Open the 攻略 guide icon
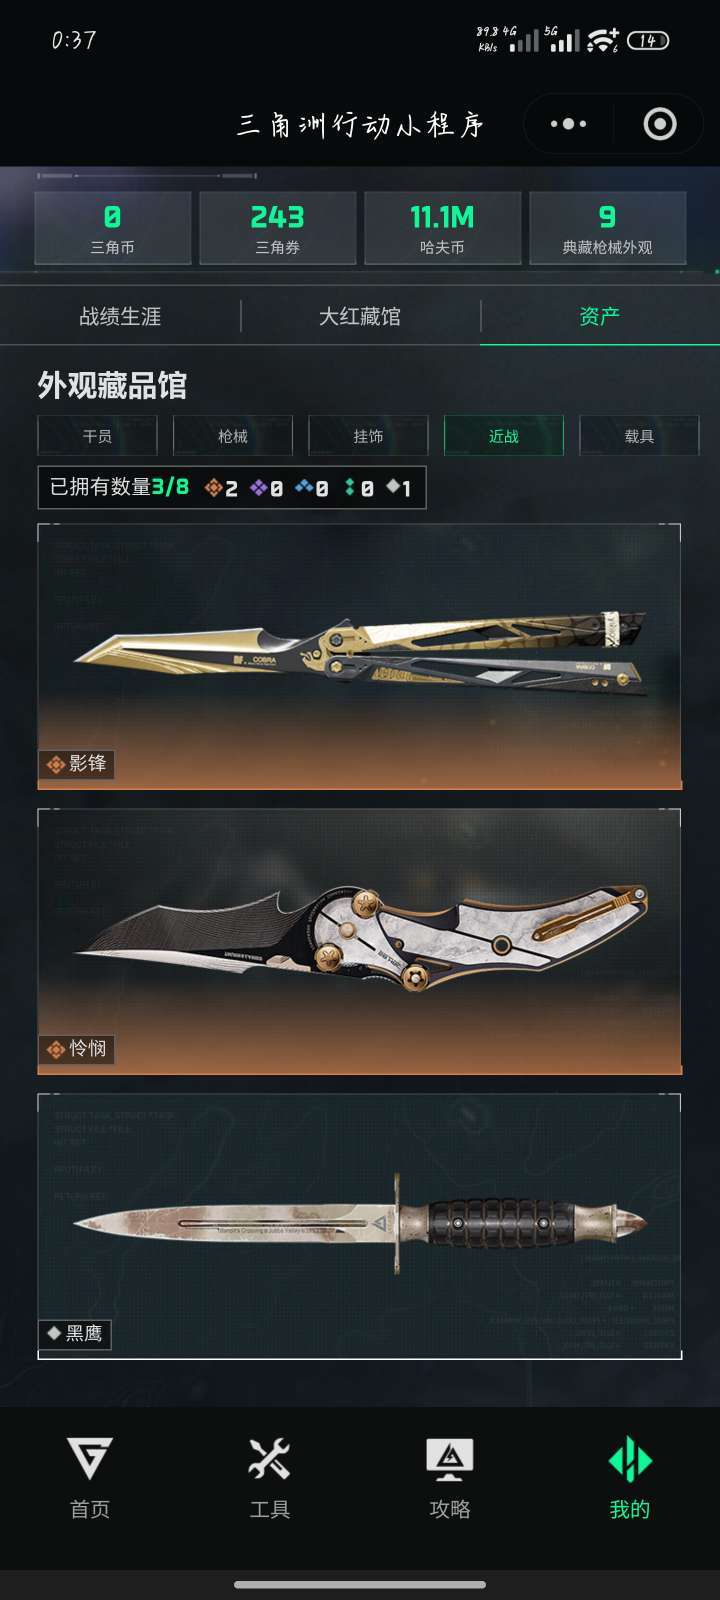 [x=450, y=1459]
